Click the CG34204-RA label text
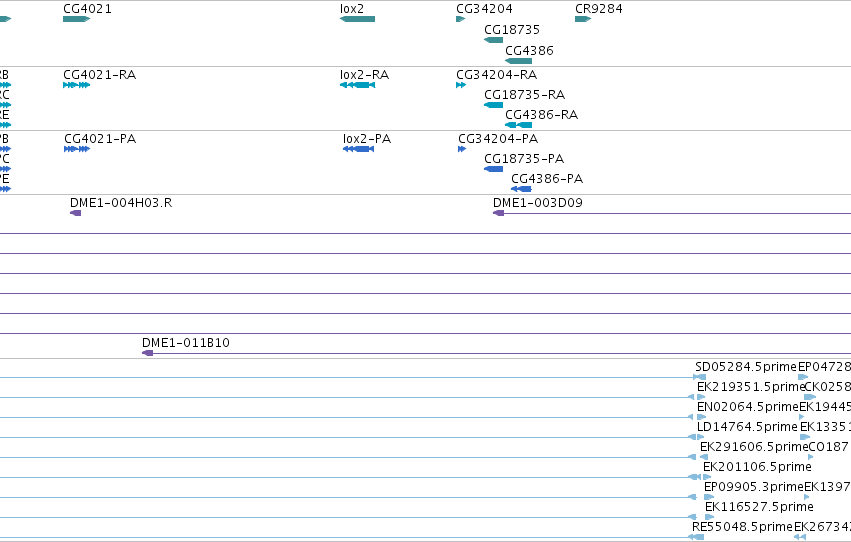Screen dimensions: 851x542 click(497, 74)
